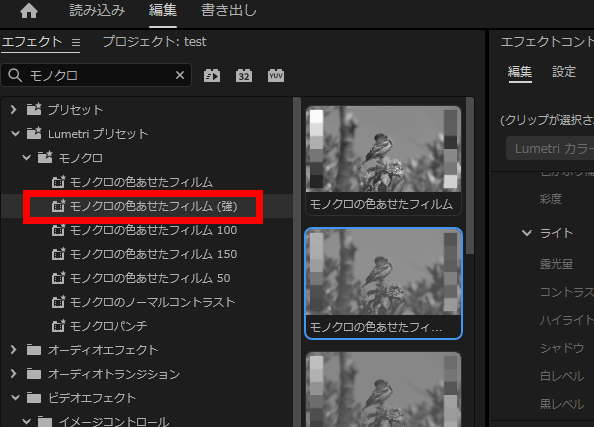Click preset icon beside フィルム 100
594x427 pixels.
click(x=58, y=230)
